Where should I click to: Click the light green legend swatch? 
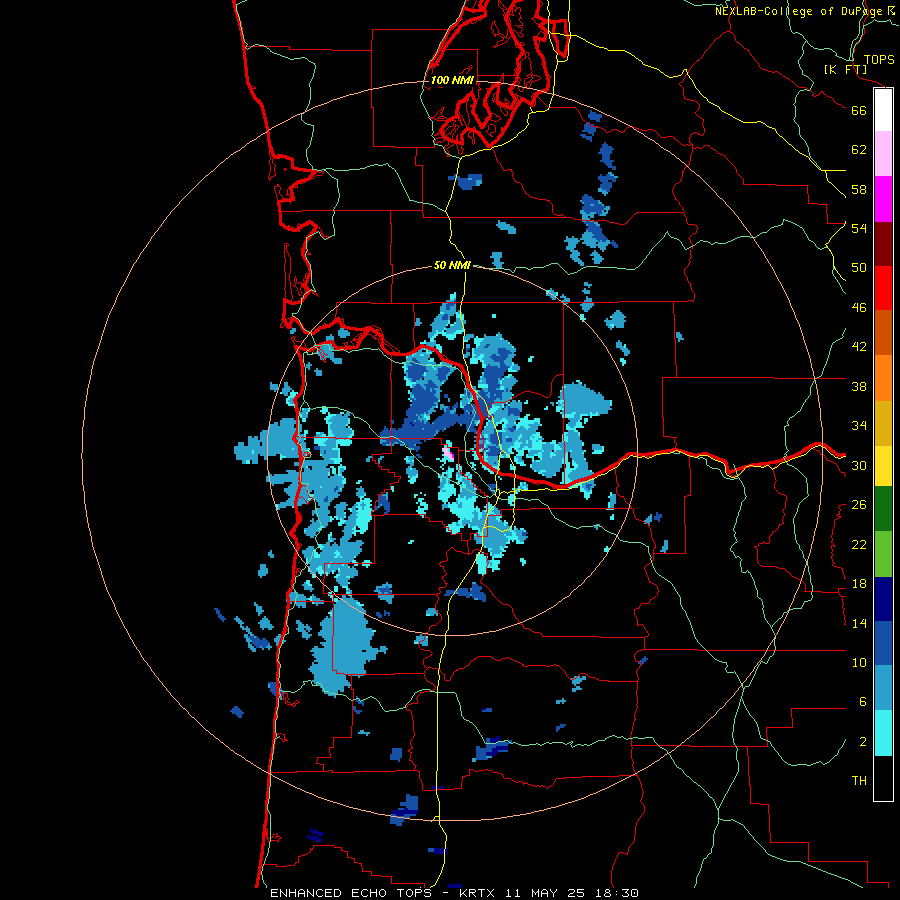tap(883, 554)
